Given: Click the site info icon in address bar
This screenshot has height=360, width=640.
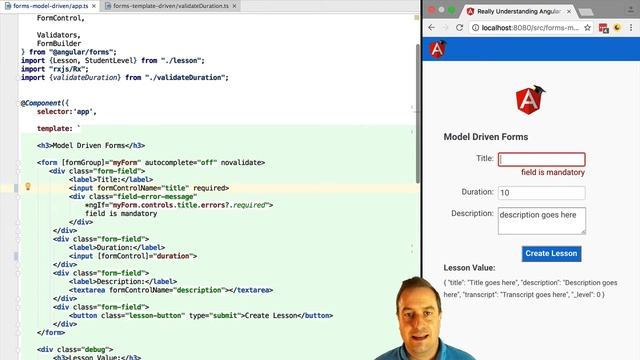Looking at the screenshot, I should click(476, 28).
